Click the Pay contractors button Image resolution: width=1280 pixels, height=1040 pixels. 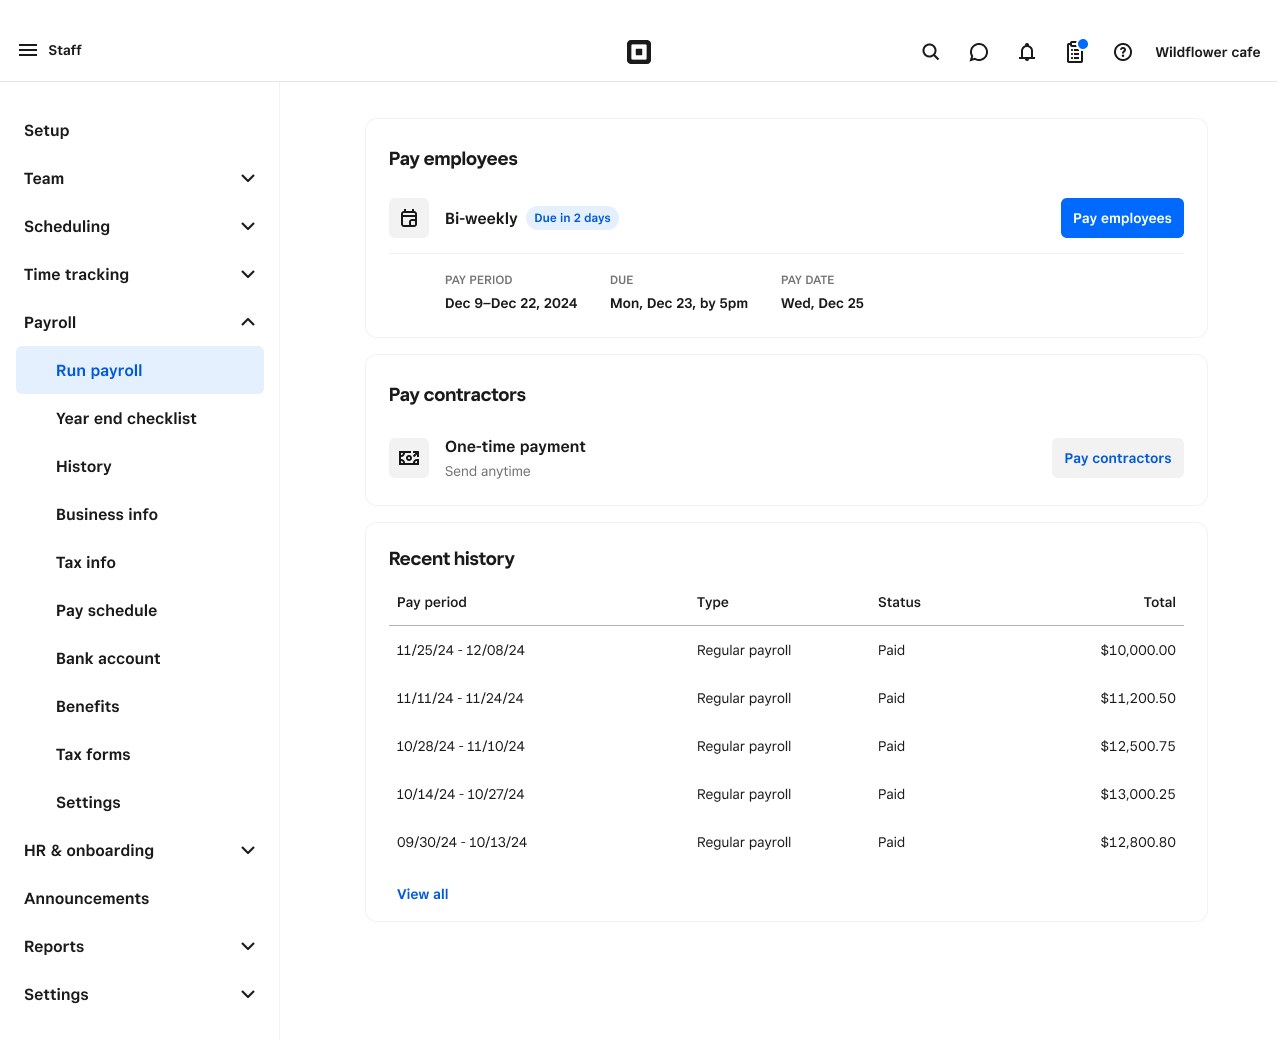1117,457
